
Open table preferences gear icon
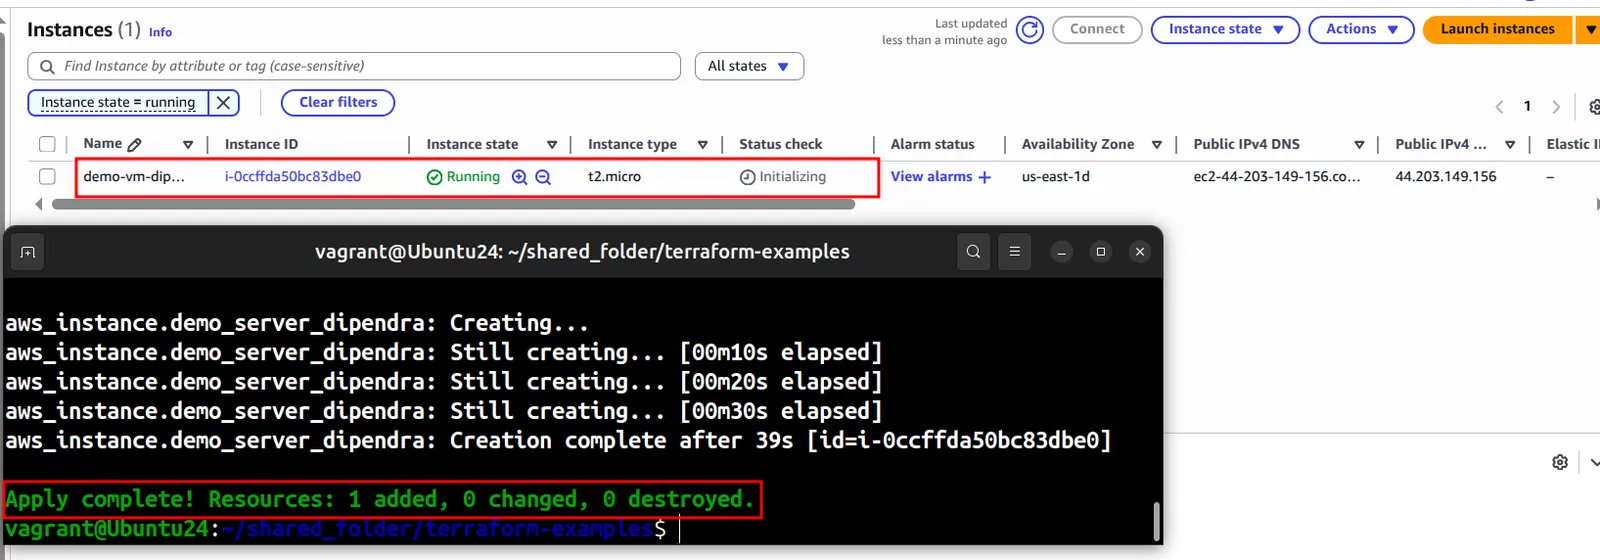[1594, 106]
